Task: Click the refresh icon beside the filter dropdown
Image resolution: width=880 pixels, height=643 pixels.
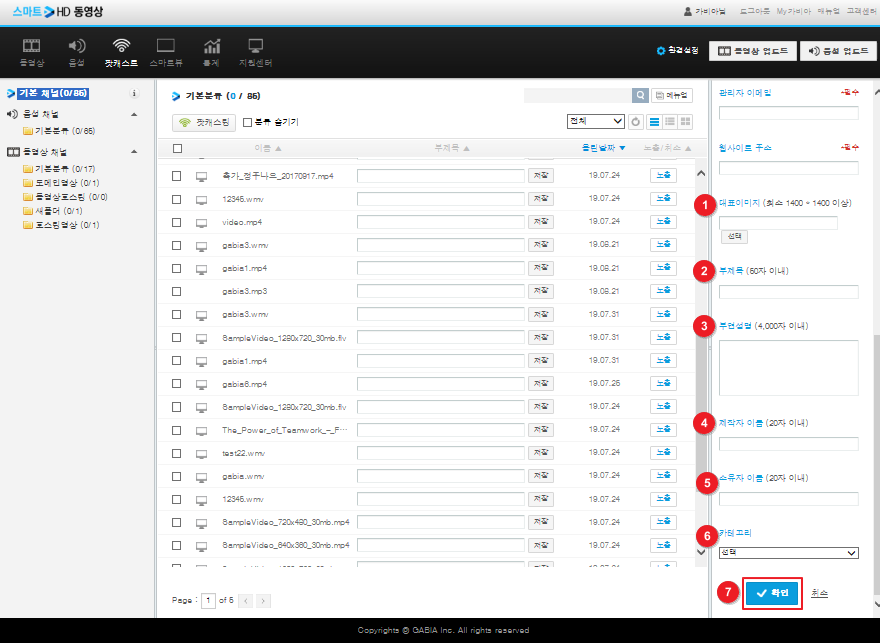Action: point(636,122)
